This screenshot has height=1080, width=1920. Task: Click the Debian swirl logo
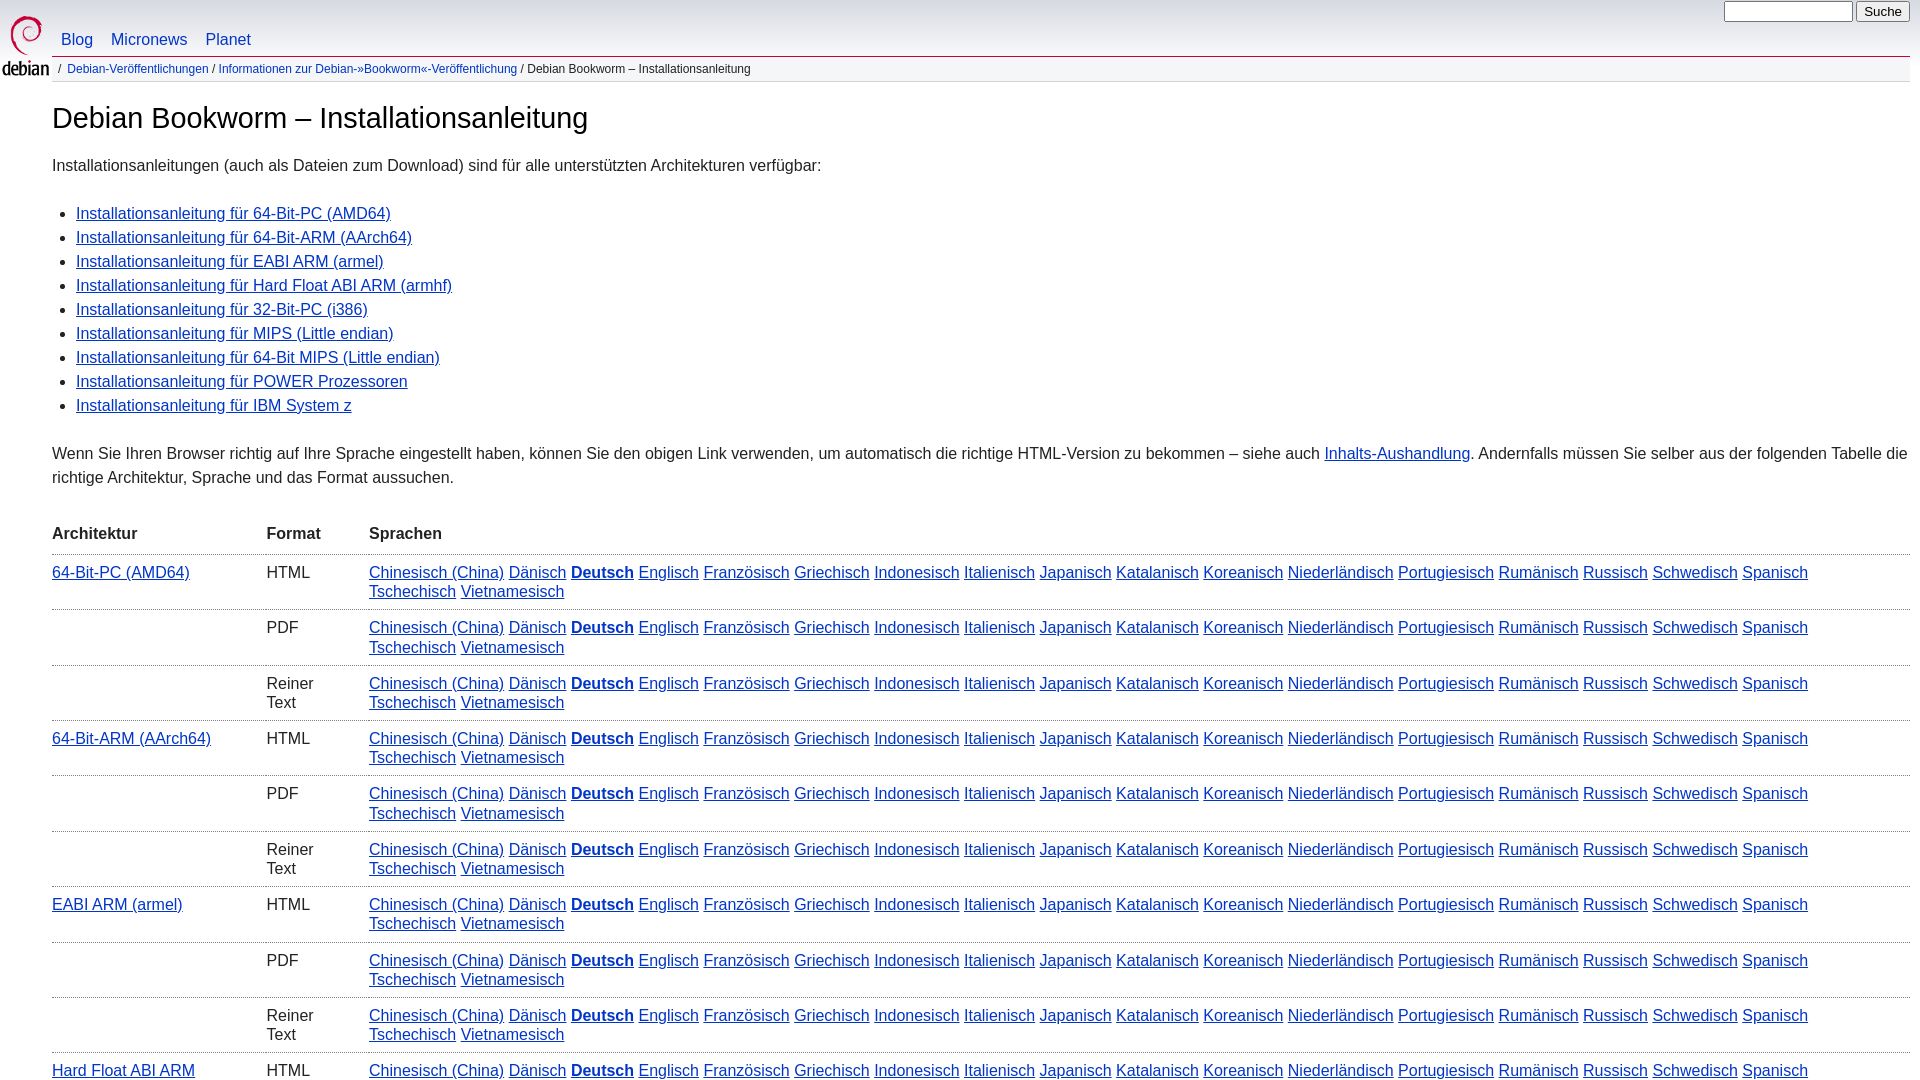[x=25, y=45]
